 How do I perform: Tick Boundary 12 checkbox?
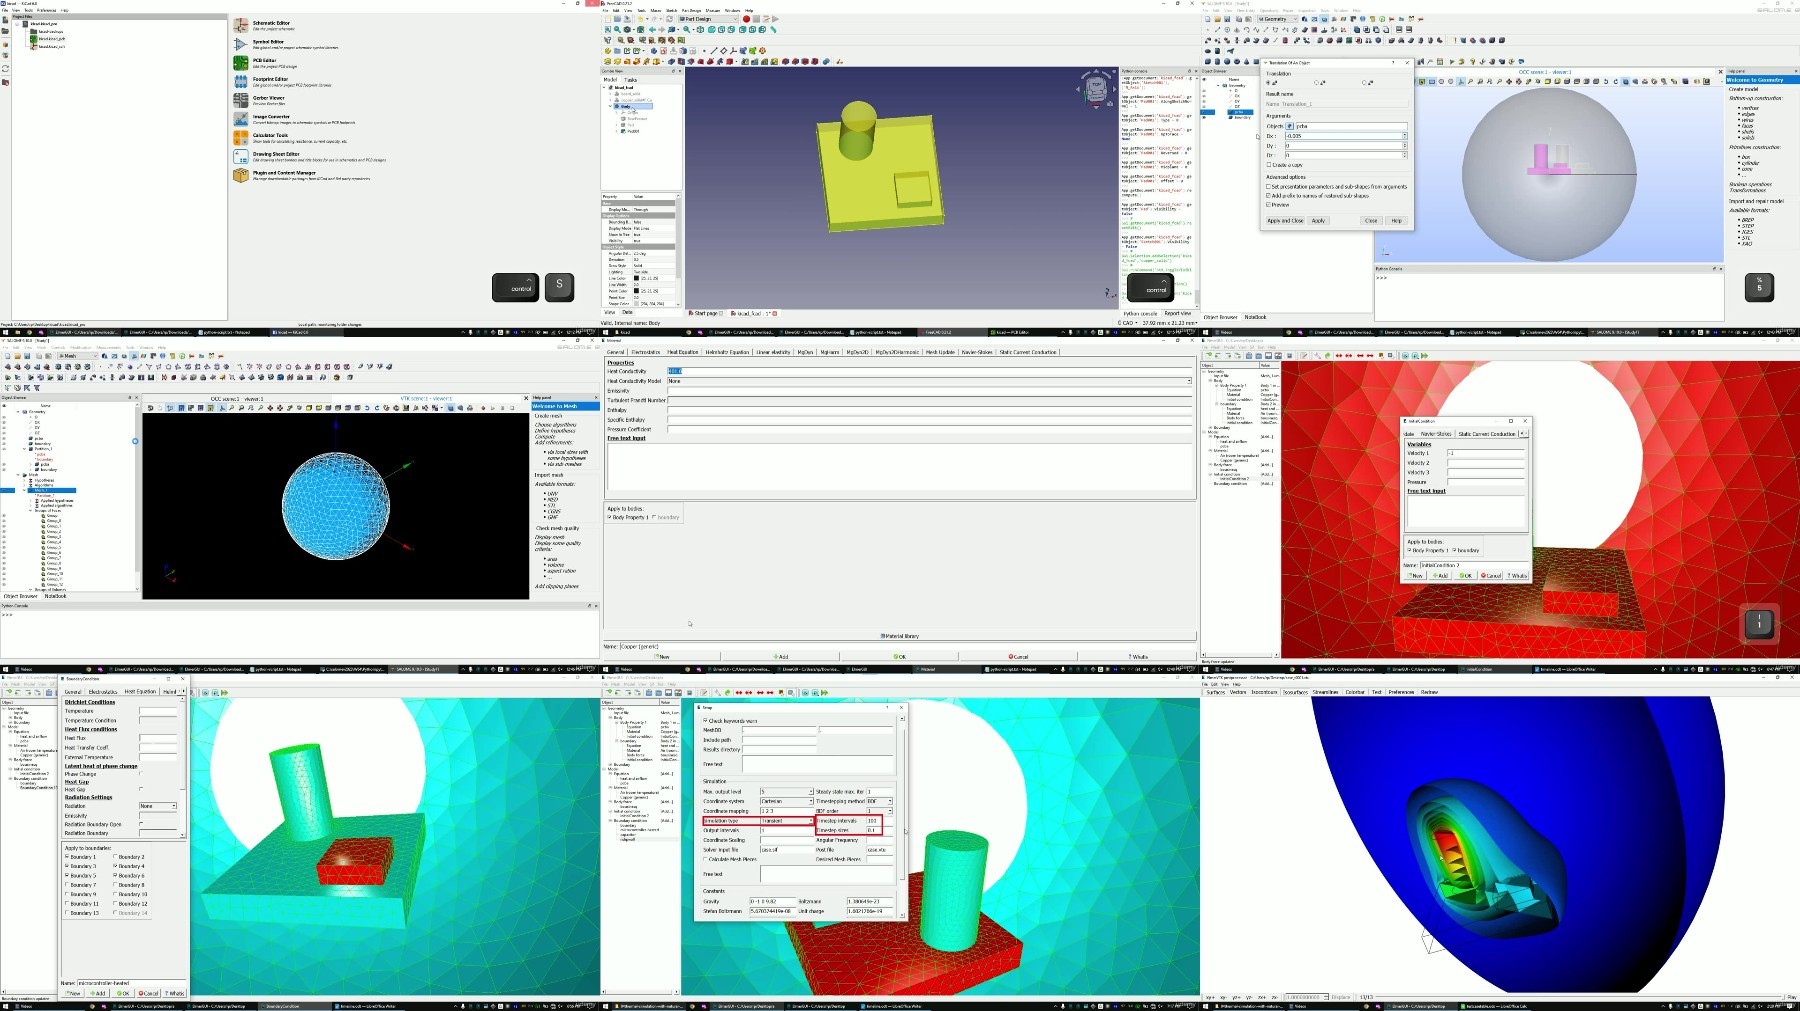tap(116, 904)
